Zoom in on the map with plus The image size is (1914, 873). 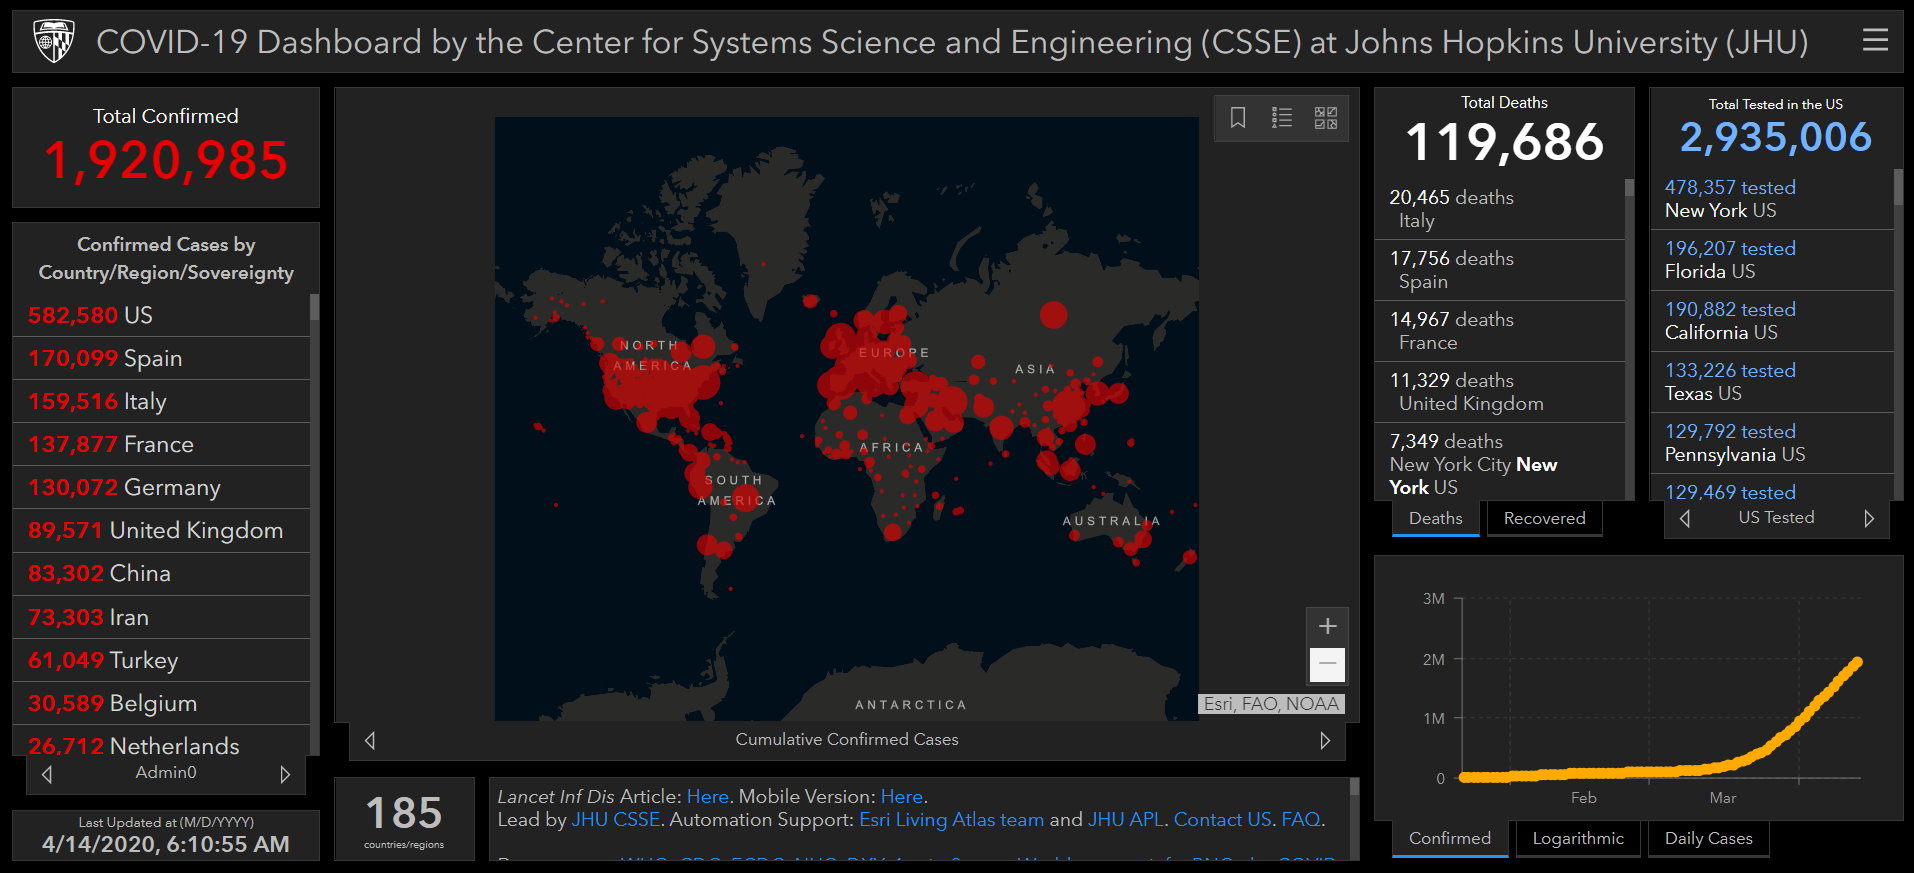coord(1328,626)
